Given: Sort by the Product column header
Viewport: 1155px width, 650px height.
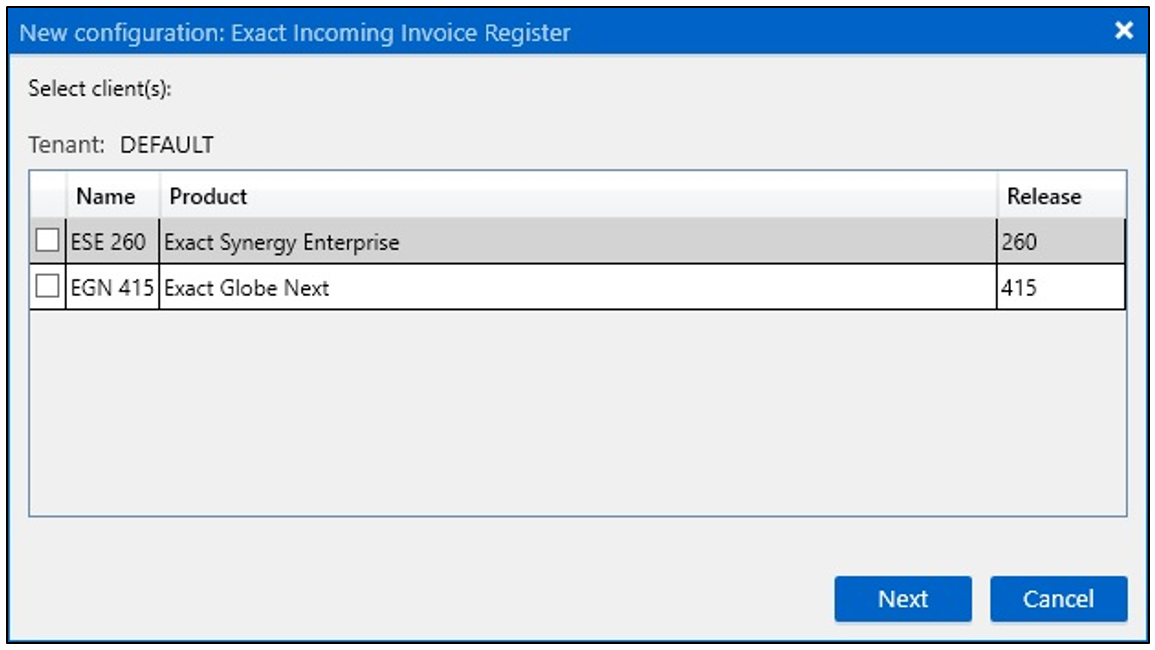Looking at the screenshot, I should point(578,196).
